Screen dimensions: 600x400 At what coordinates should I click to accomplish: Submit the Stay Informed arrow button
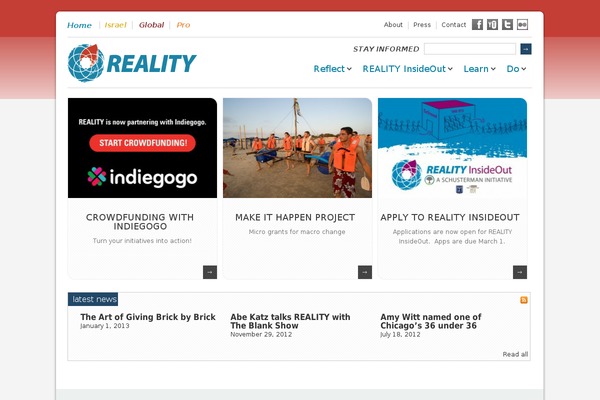(526, 49)
